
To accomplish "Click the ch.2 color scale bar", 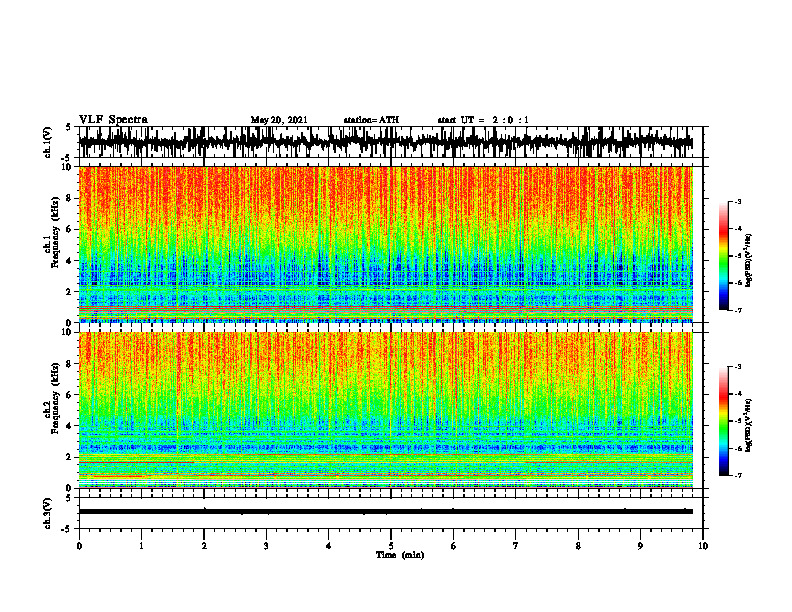I will (723, 421).
